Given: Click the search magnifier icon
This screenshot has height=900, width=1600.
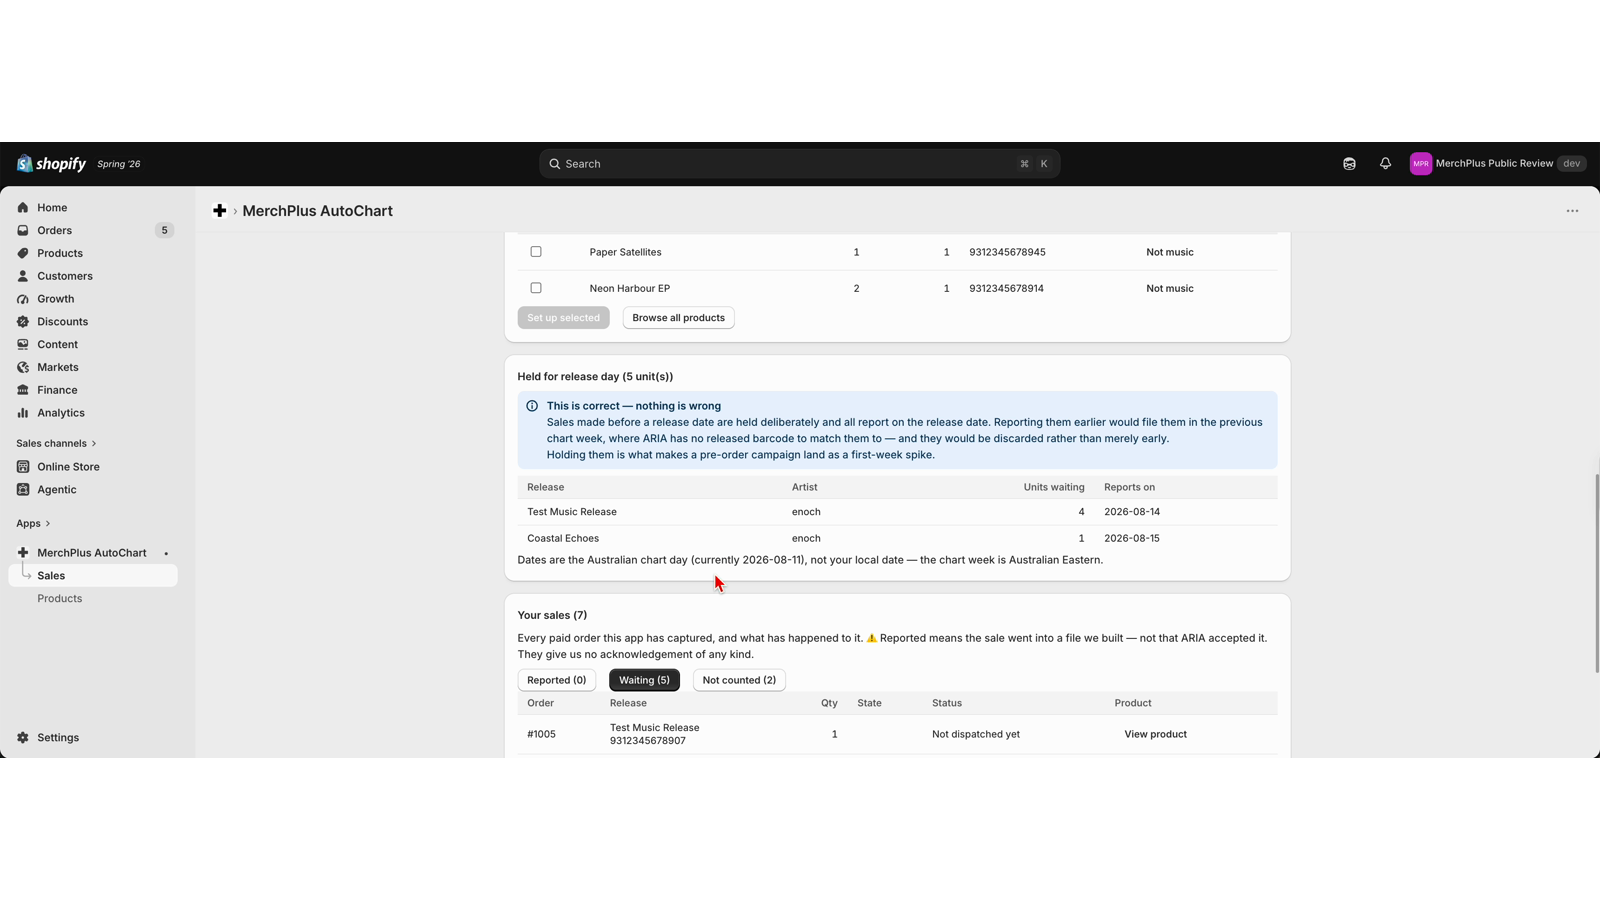Looking at the screenshot, I should click(x=555, y=164).
